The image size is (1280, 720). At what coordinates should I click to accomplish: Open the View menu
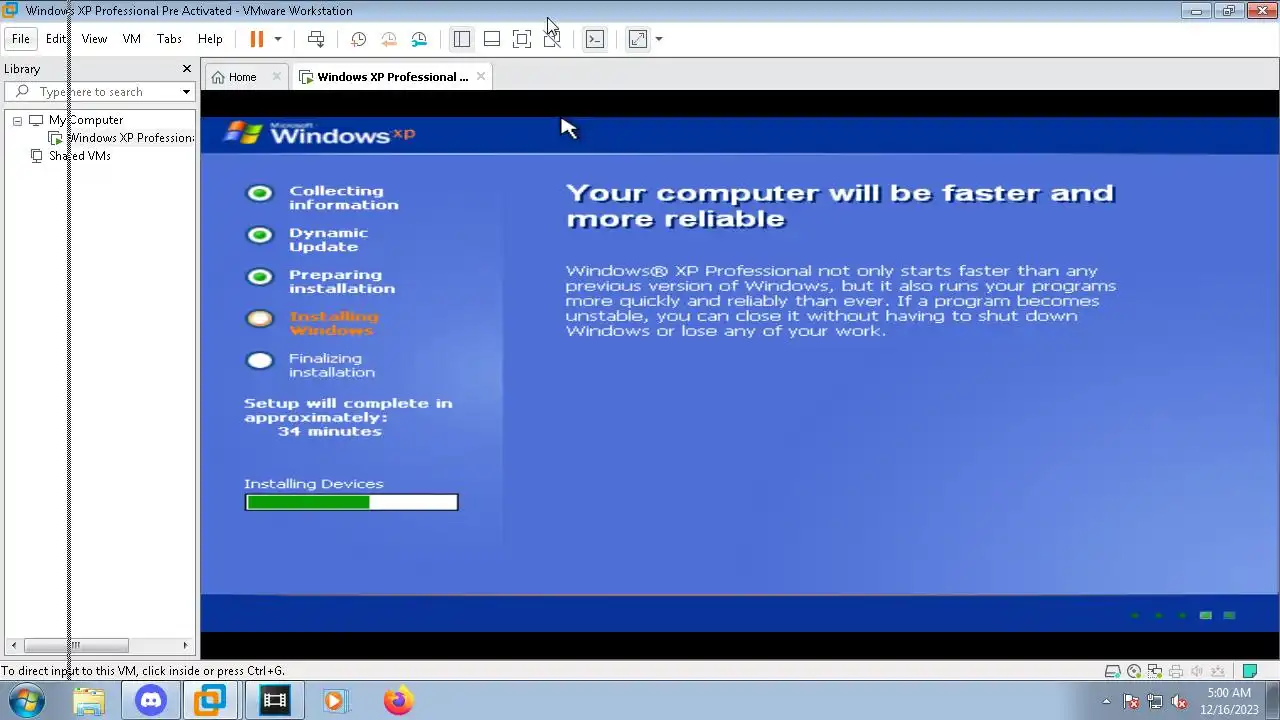(94, 39)
